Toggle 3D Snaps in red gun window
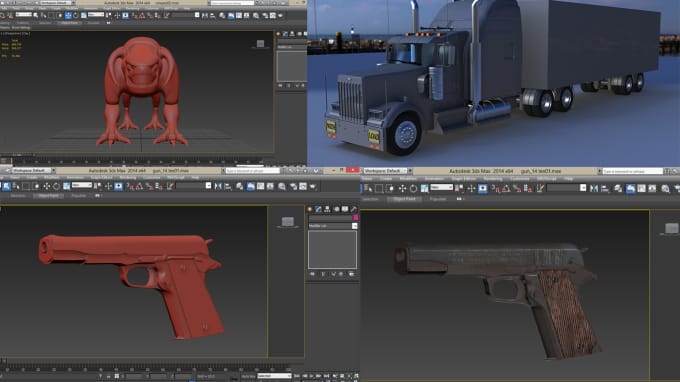 (130, 186)
